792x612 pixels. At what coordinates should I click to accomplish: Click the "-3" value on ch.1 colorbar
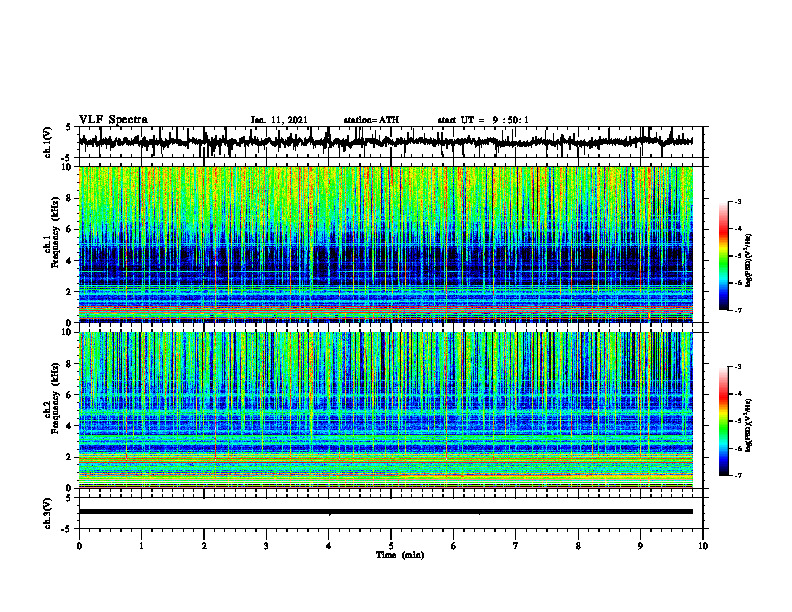pyautogui.click(x=738, y=201)
